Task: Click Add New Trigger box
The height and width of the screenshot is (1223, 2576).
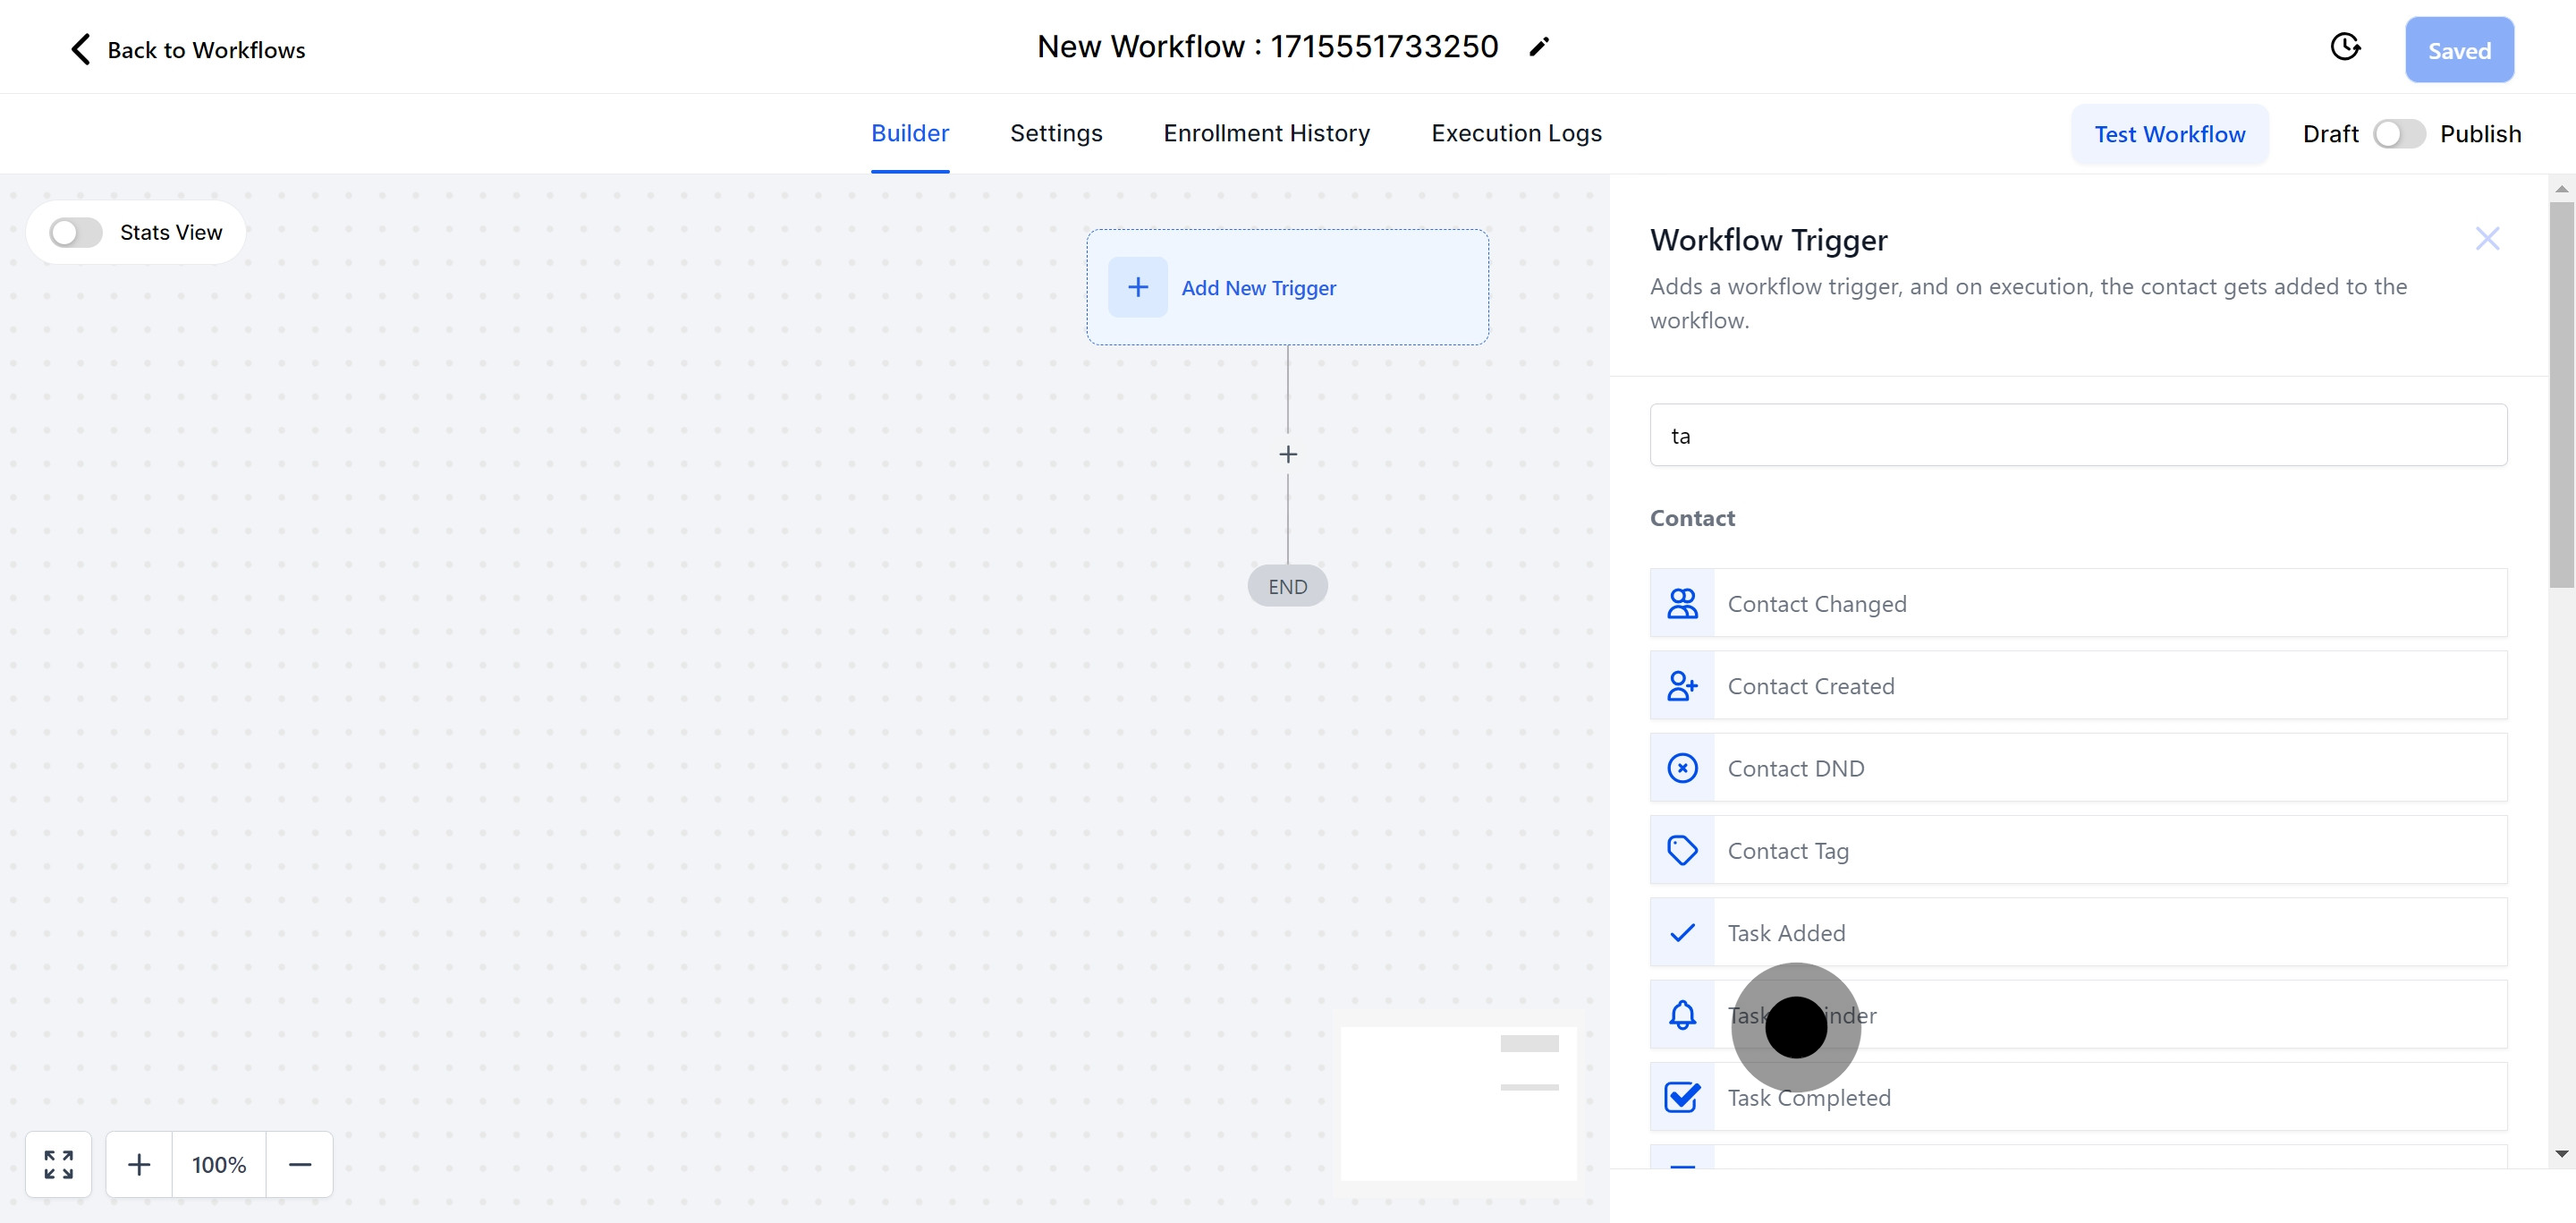Action: pyautogui.click(x=1287, y=288)
